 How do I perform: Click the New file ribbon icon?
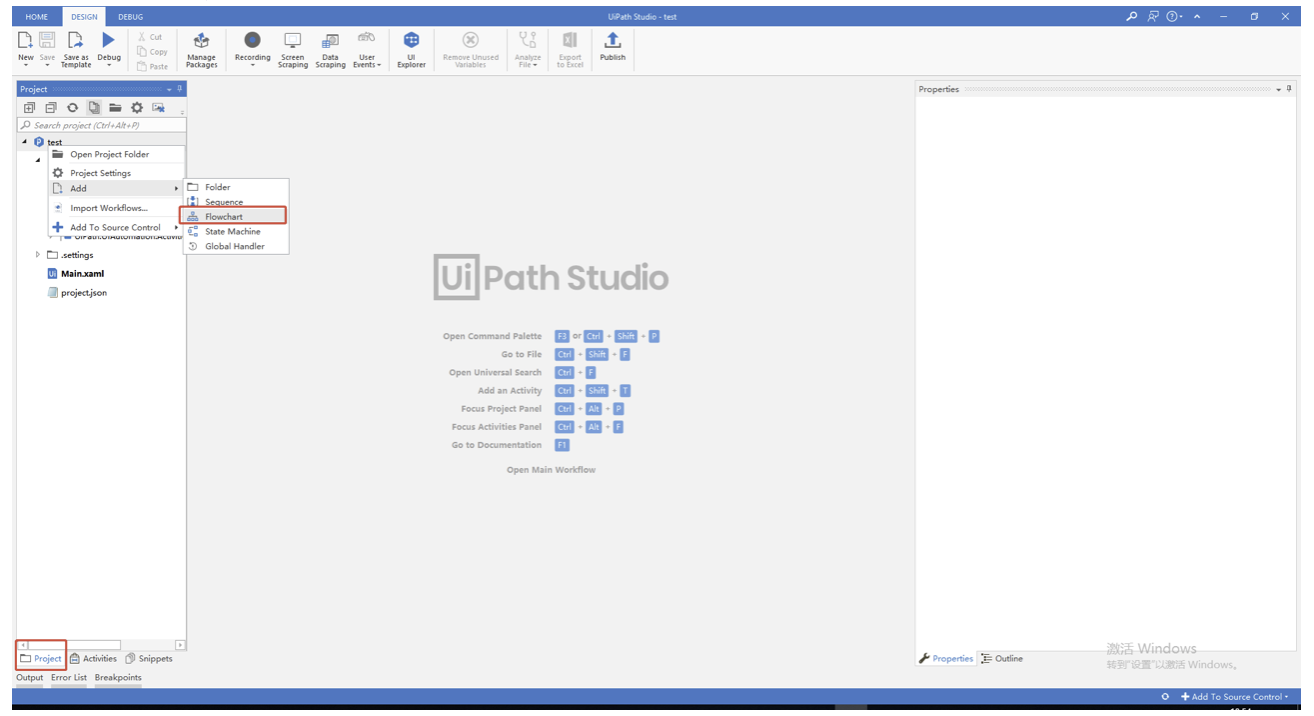click(26, 40)
